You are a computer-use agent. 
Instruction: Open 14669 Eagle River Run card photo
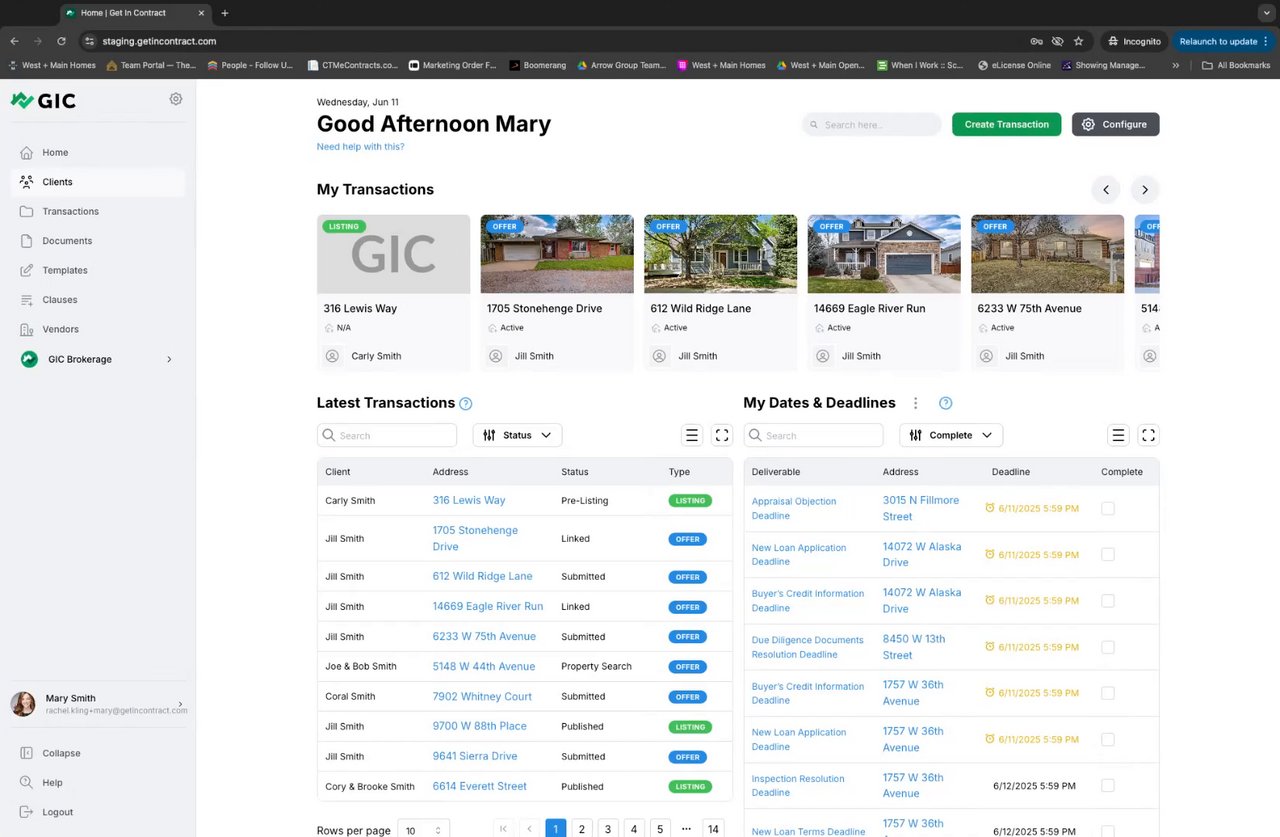coord(884,254)
